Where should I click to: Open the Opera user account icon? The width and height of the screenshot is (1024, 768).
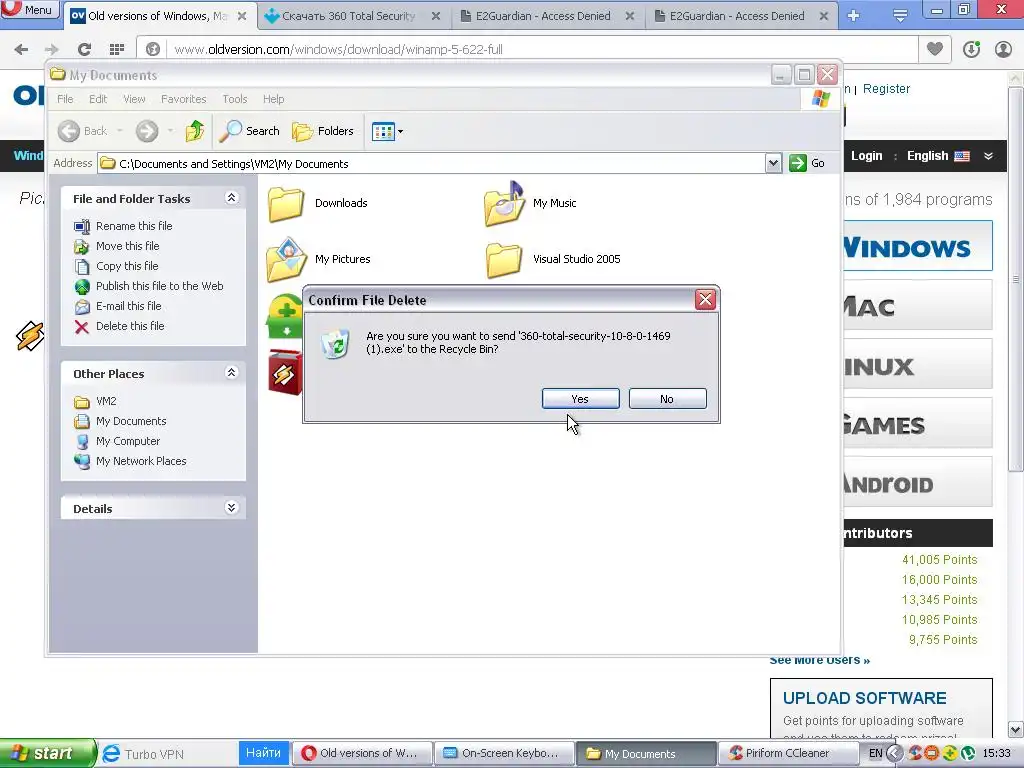point(1004,49)
